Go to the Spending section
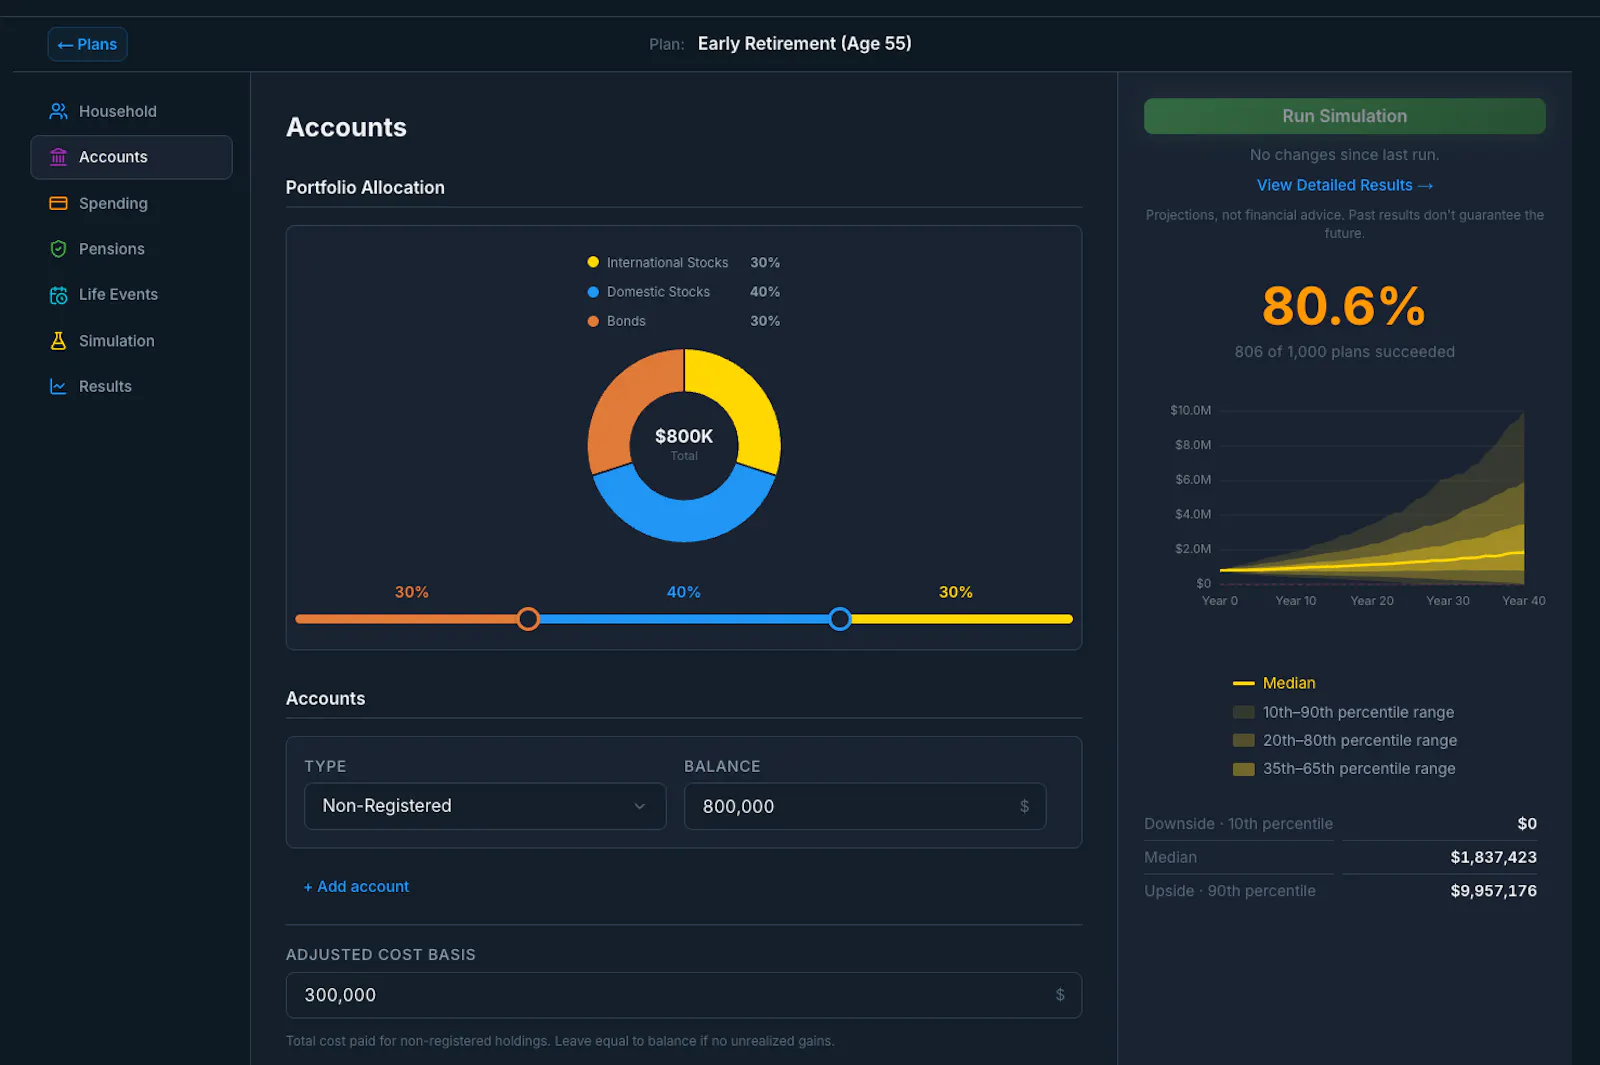 (131, 203)
